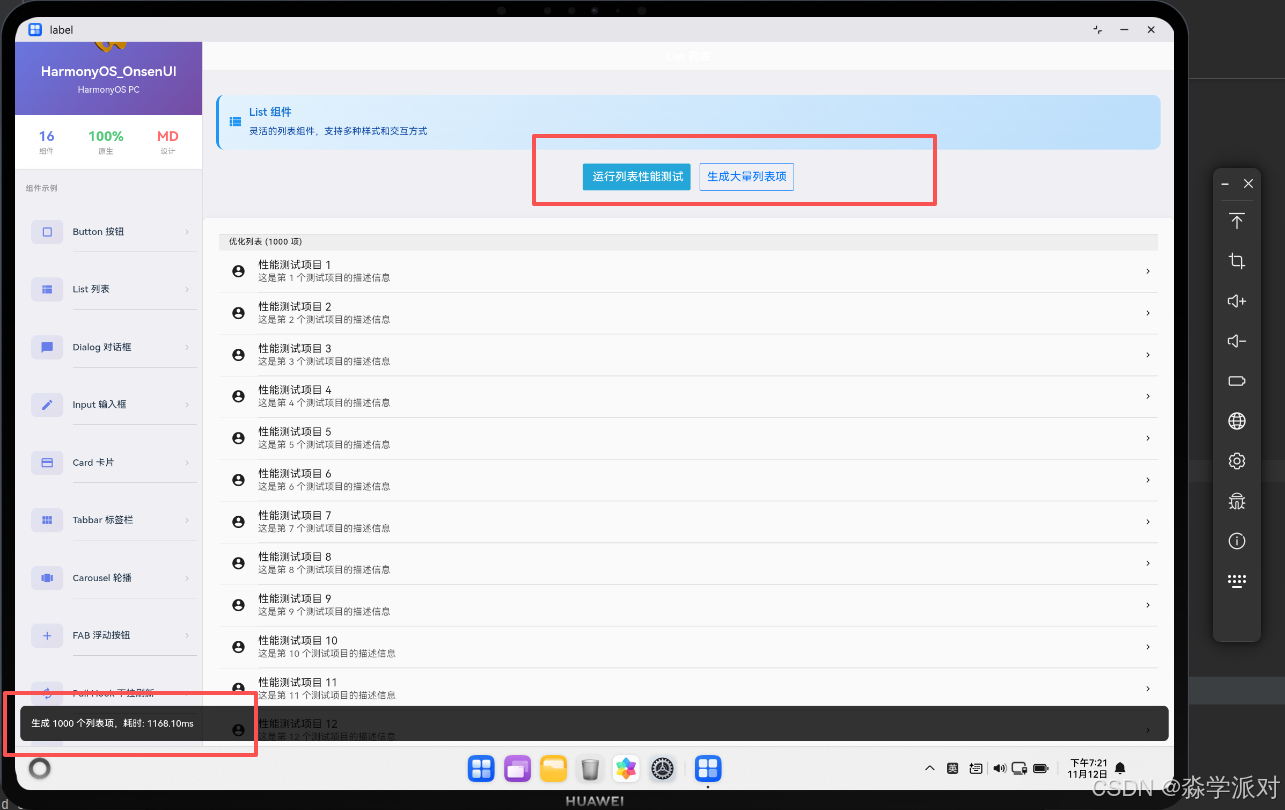Minimize the floating emulator toolbar
This screenshot has width=1285, height=810.
click(1225, 184)
